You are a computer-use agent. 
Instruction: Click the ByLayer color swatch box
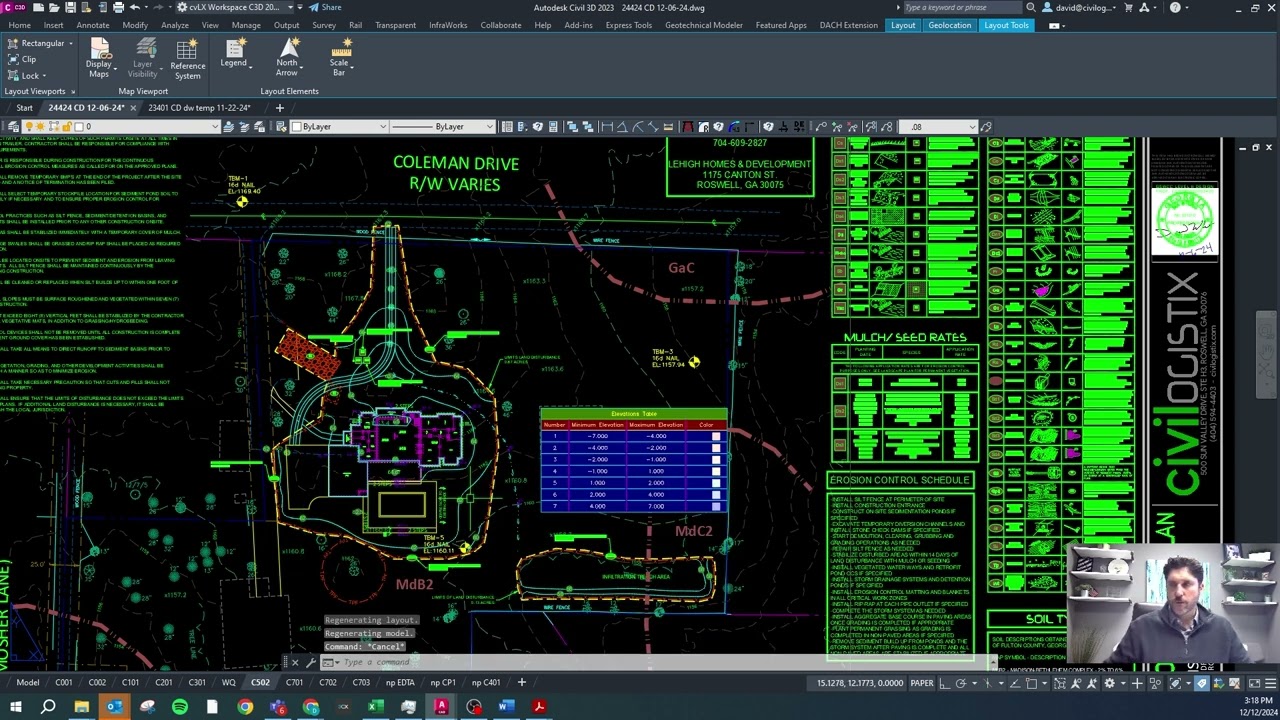tap(296, 127)
